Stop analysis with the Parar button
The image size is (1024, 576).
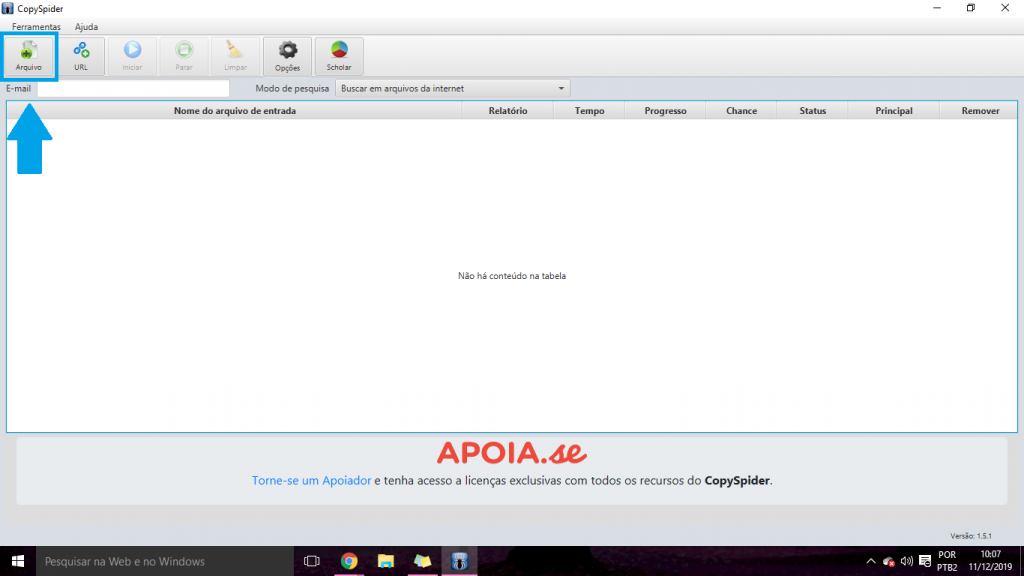click(x=184, y=56)
